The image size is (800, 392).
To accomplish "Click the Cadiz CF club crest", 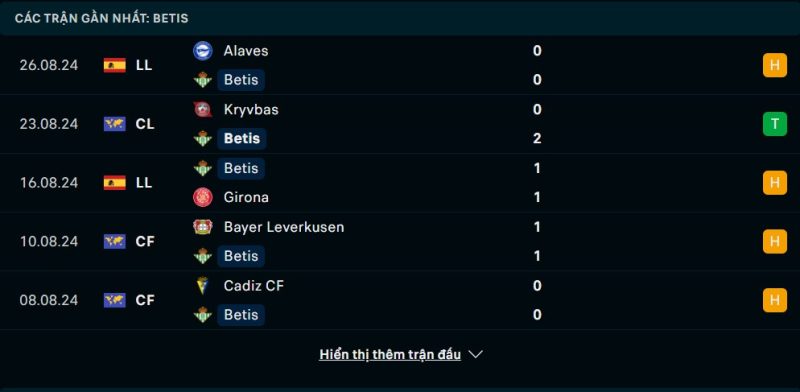I will click(x=203, y=285).
